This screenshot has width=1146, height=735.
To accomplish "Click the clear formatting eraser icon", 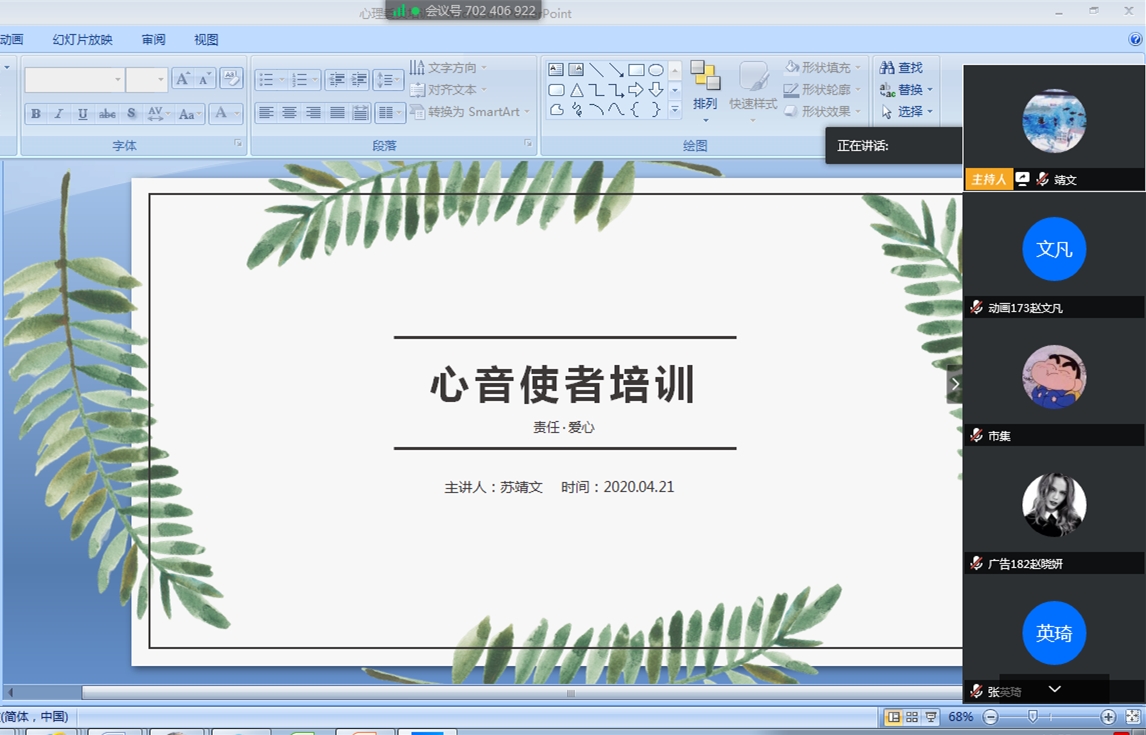I will pos(231,79).
